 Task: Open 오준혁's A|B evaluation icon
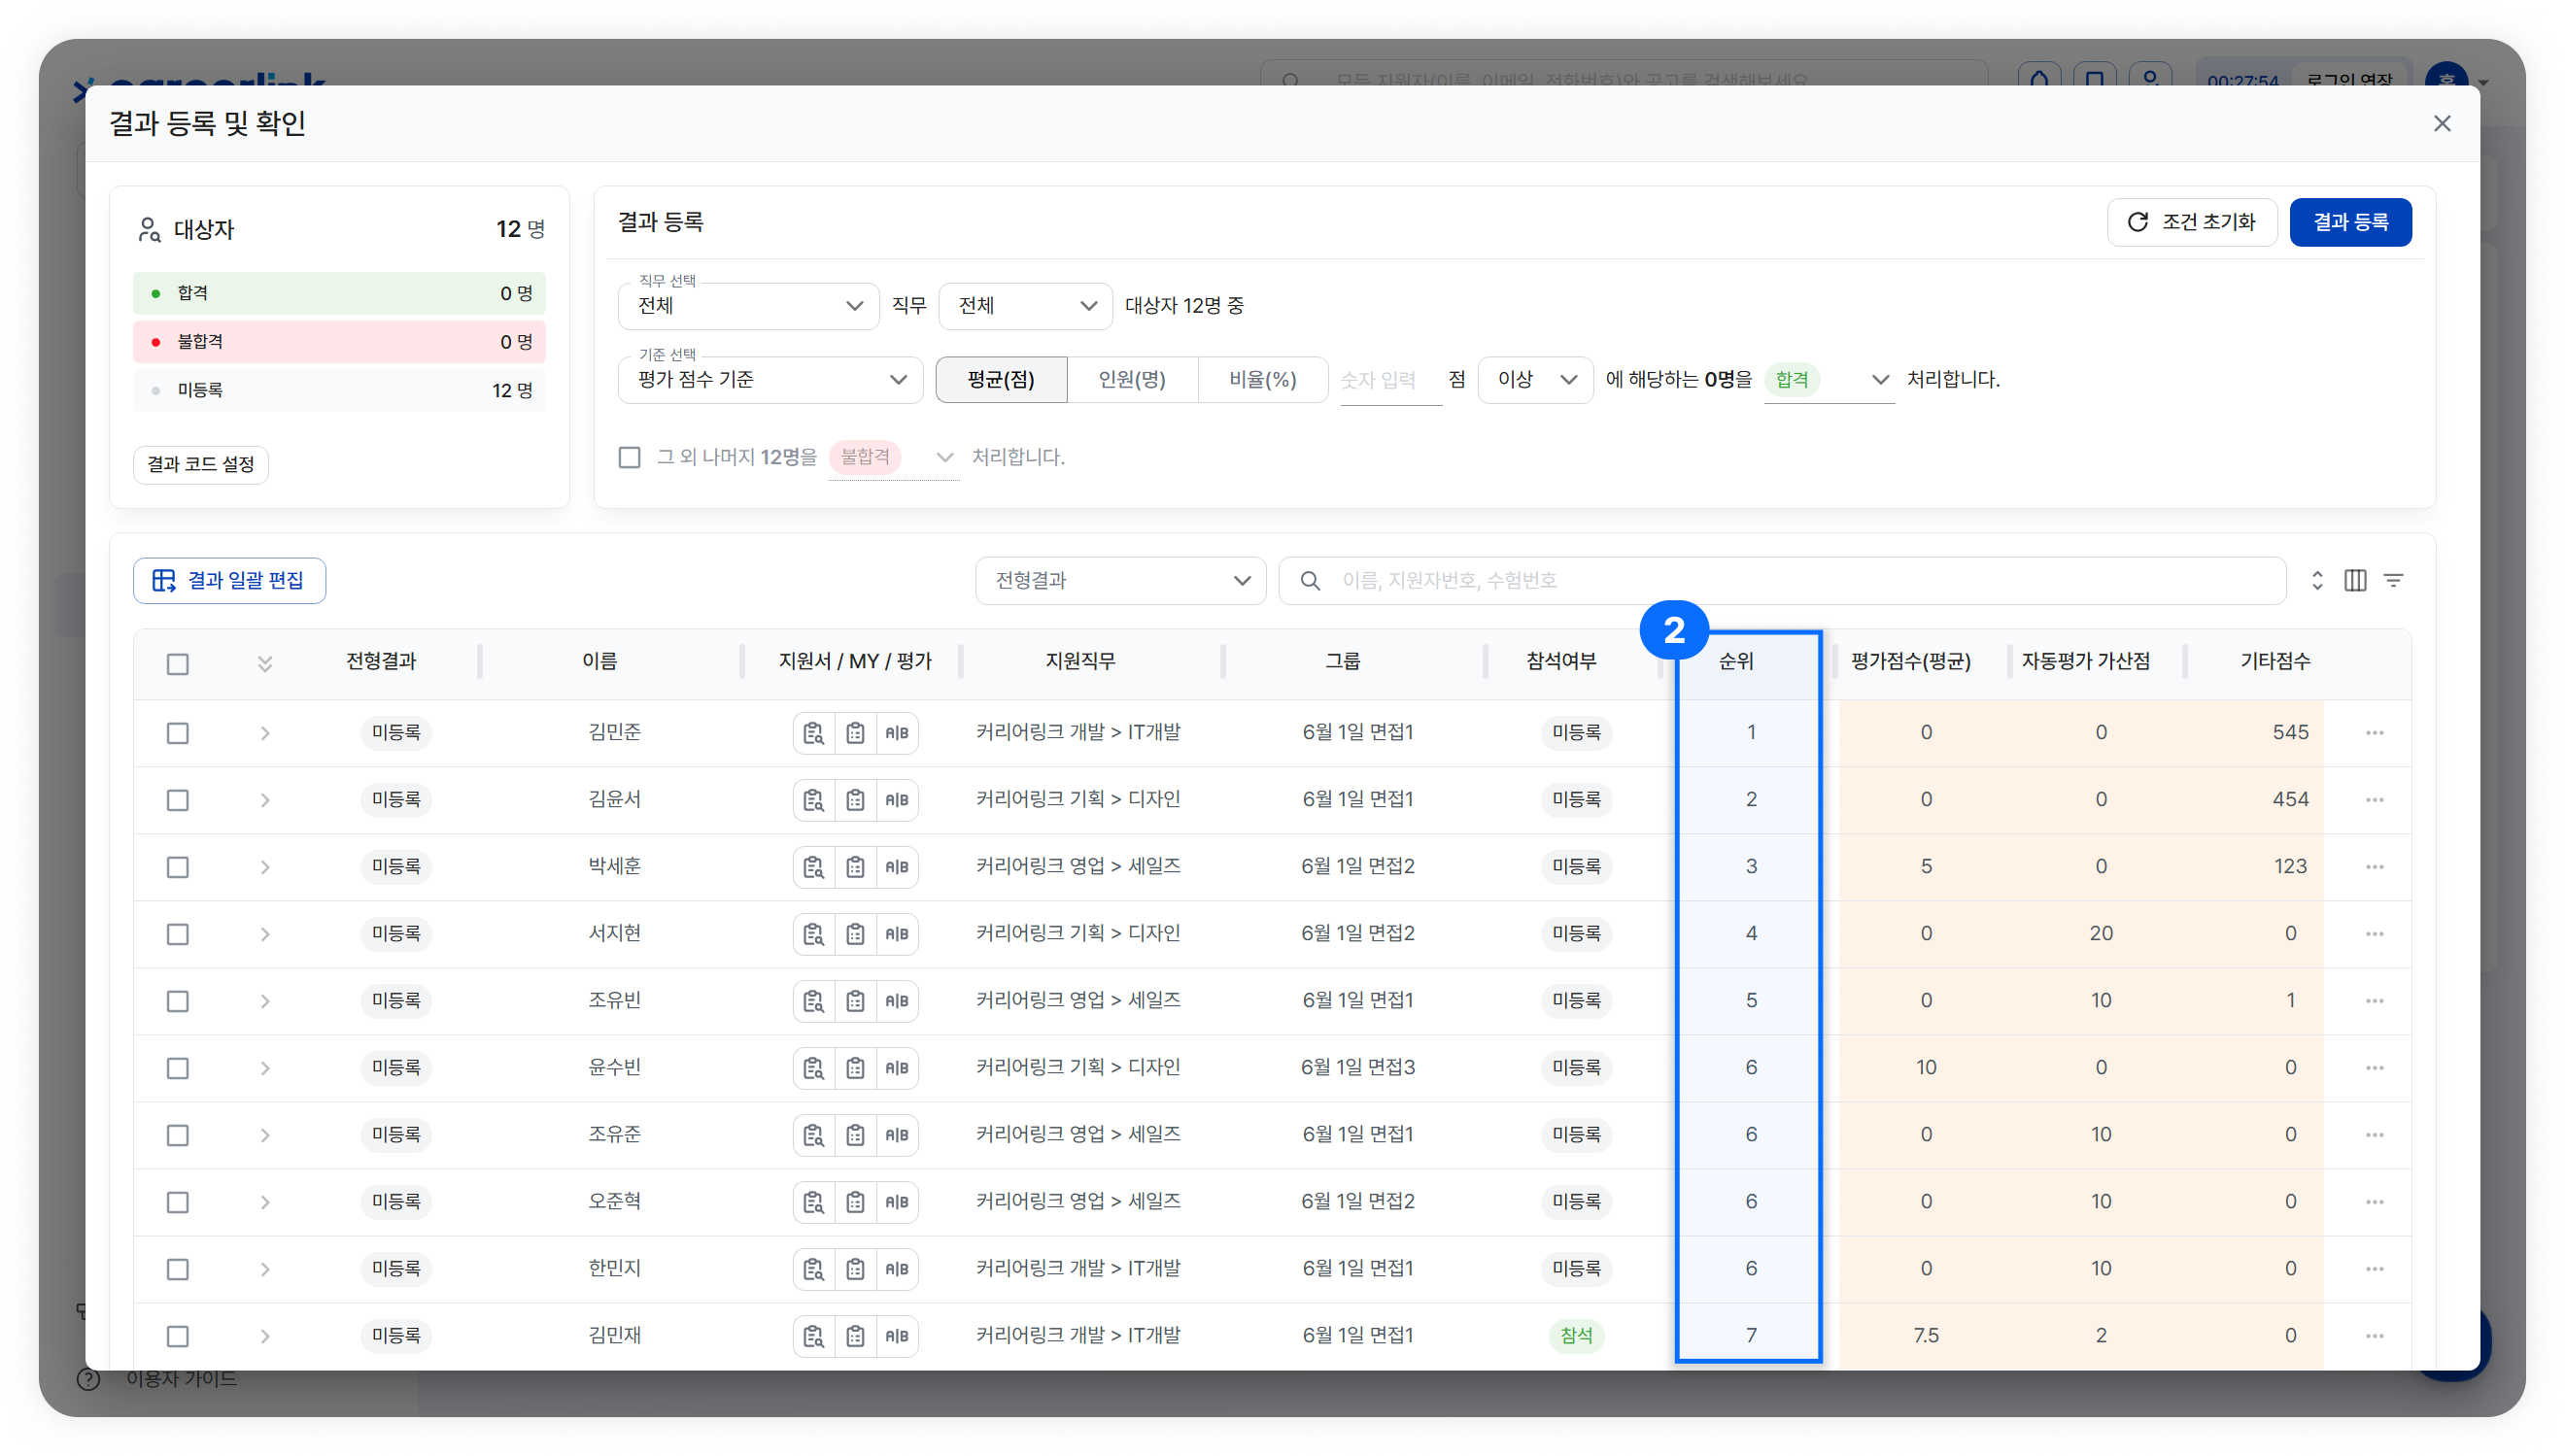[897, 1202]
